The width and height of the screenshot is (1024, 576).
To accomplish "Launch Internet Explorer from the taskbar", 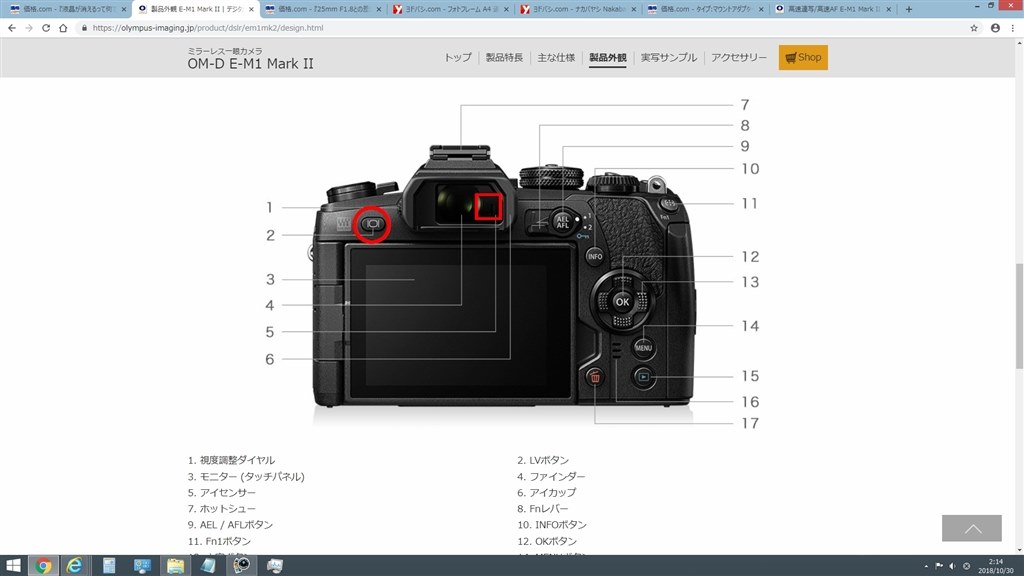I will point(75,566).
